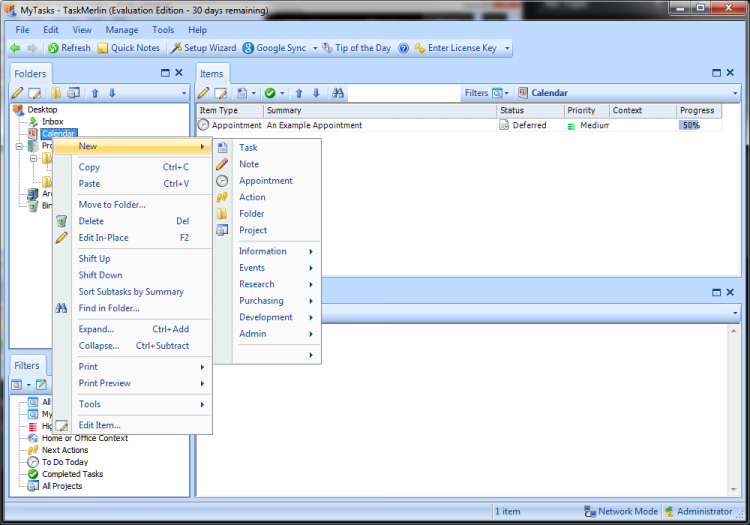This screenshot has width=750, height=525.
Task: Open the Folders toolbar overflow dropdown
Action: click(x=184, y=93)
